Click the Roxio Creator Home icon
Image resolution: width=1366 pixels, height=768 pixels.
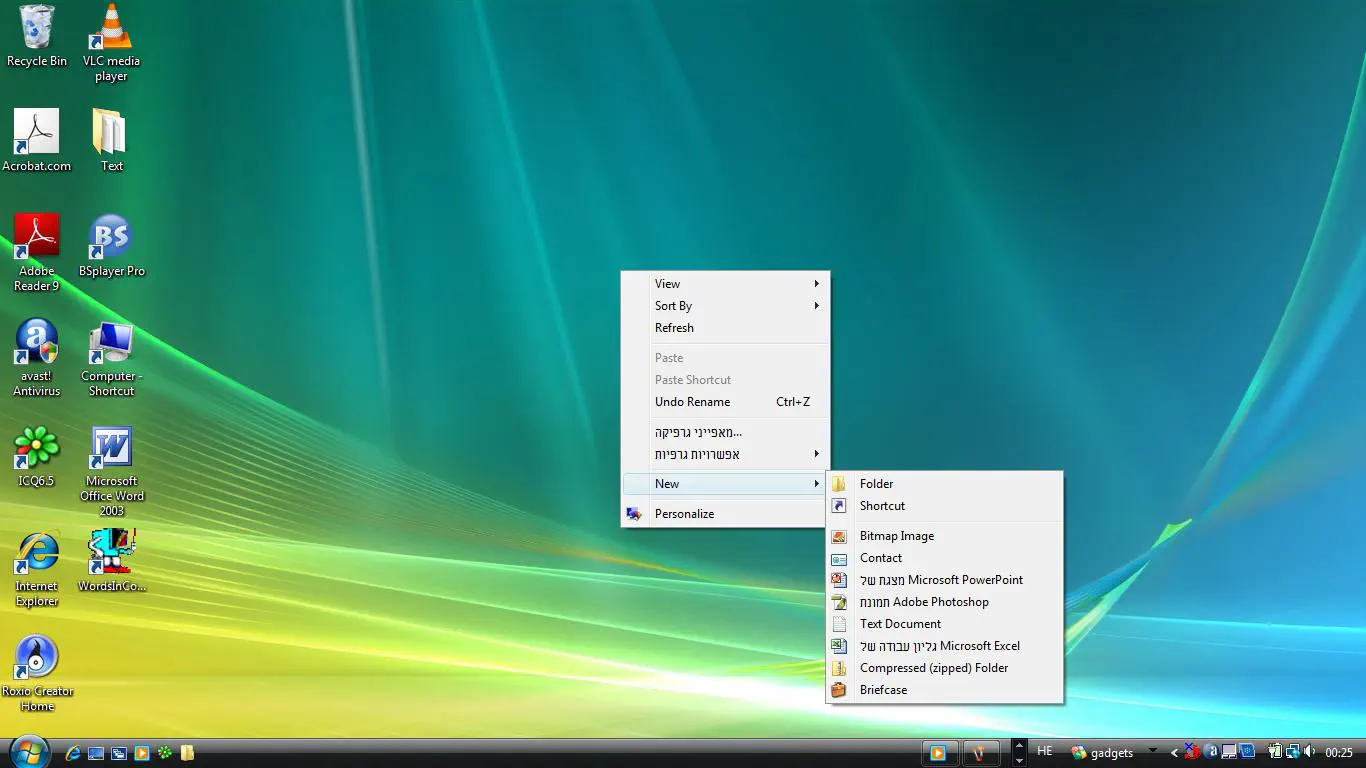click(37, 659)
